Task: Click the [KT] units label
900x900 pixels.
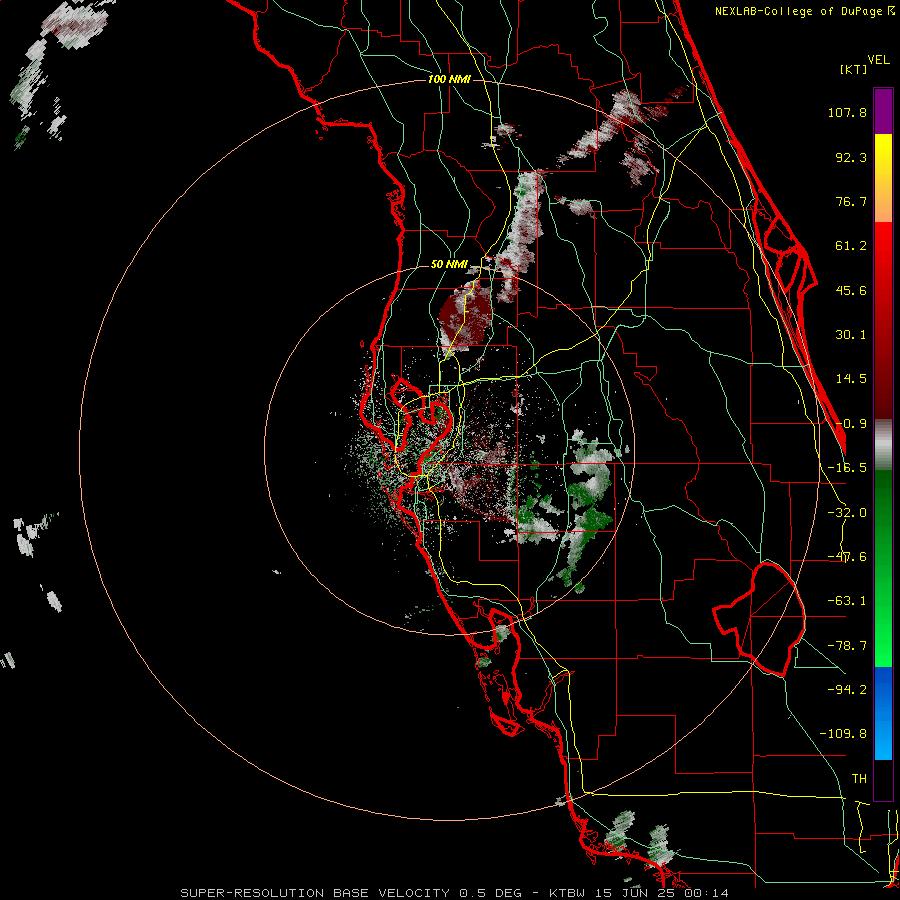Action: (x=853, y=69)
